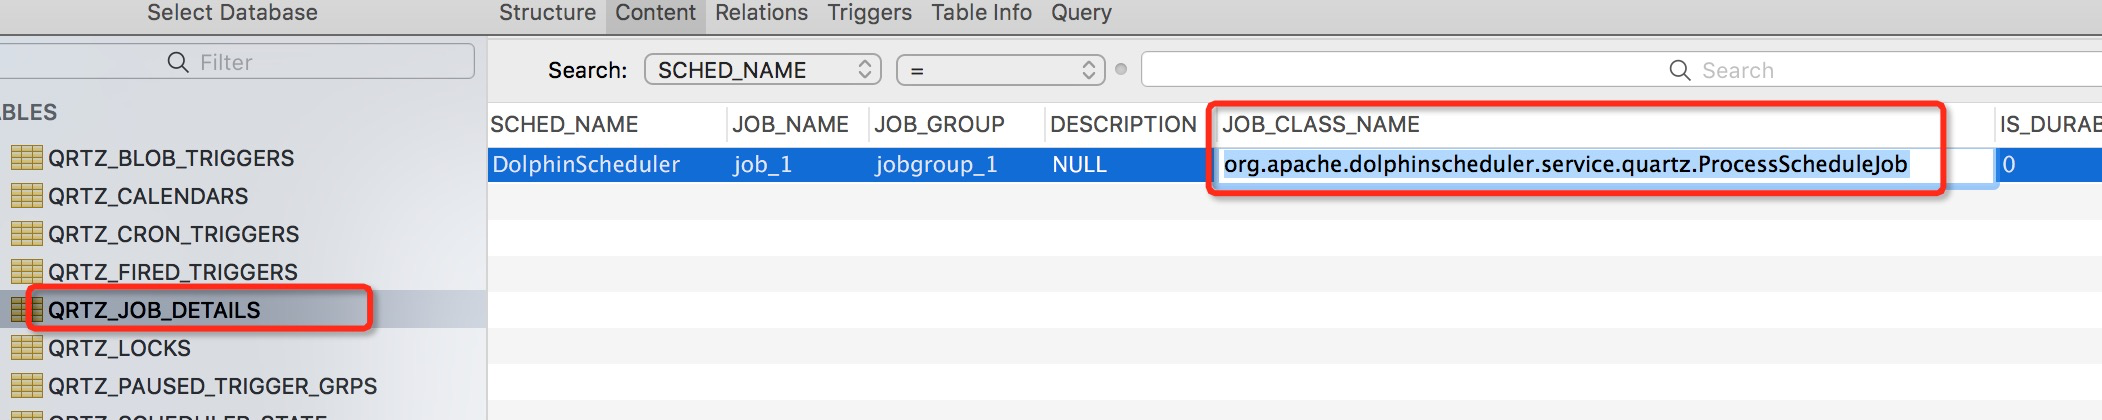Click table icon beside QRTZ_BLOB_TRIGGERS
This screenshot has width=2102, height=420.
pos(26,158)
